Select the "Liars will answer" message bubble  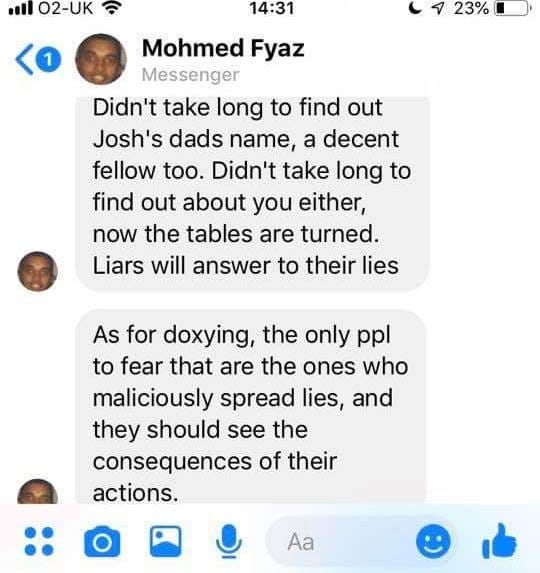point(252,194)
